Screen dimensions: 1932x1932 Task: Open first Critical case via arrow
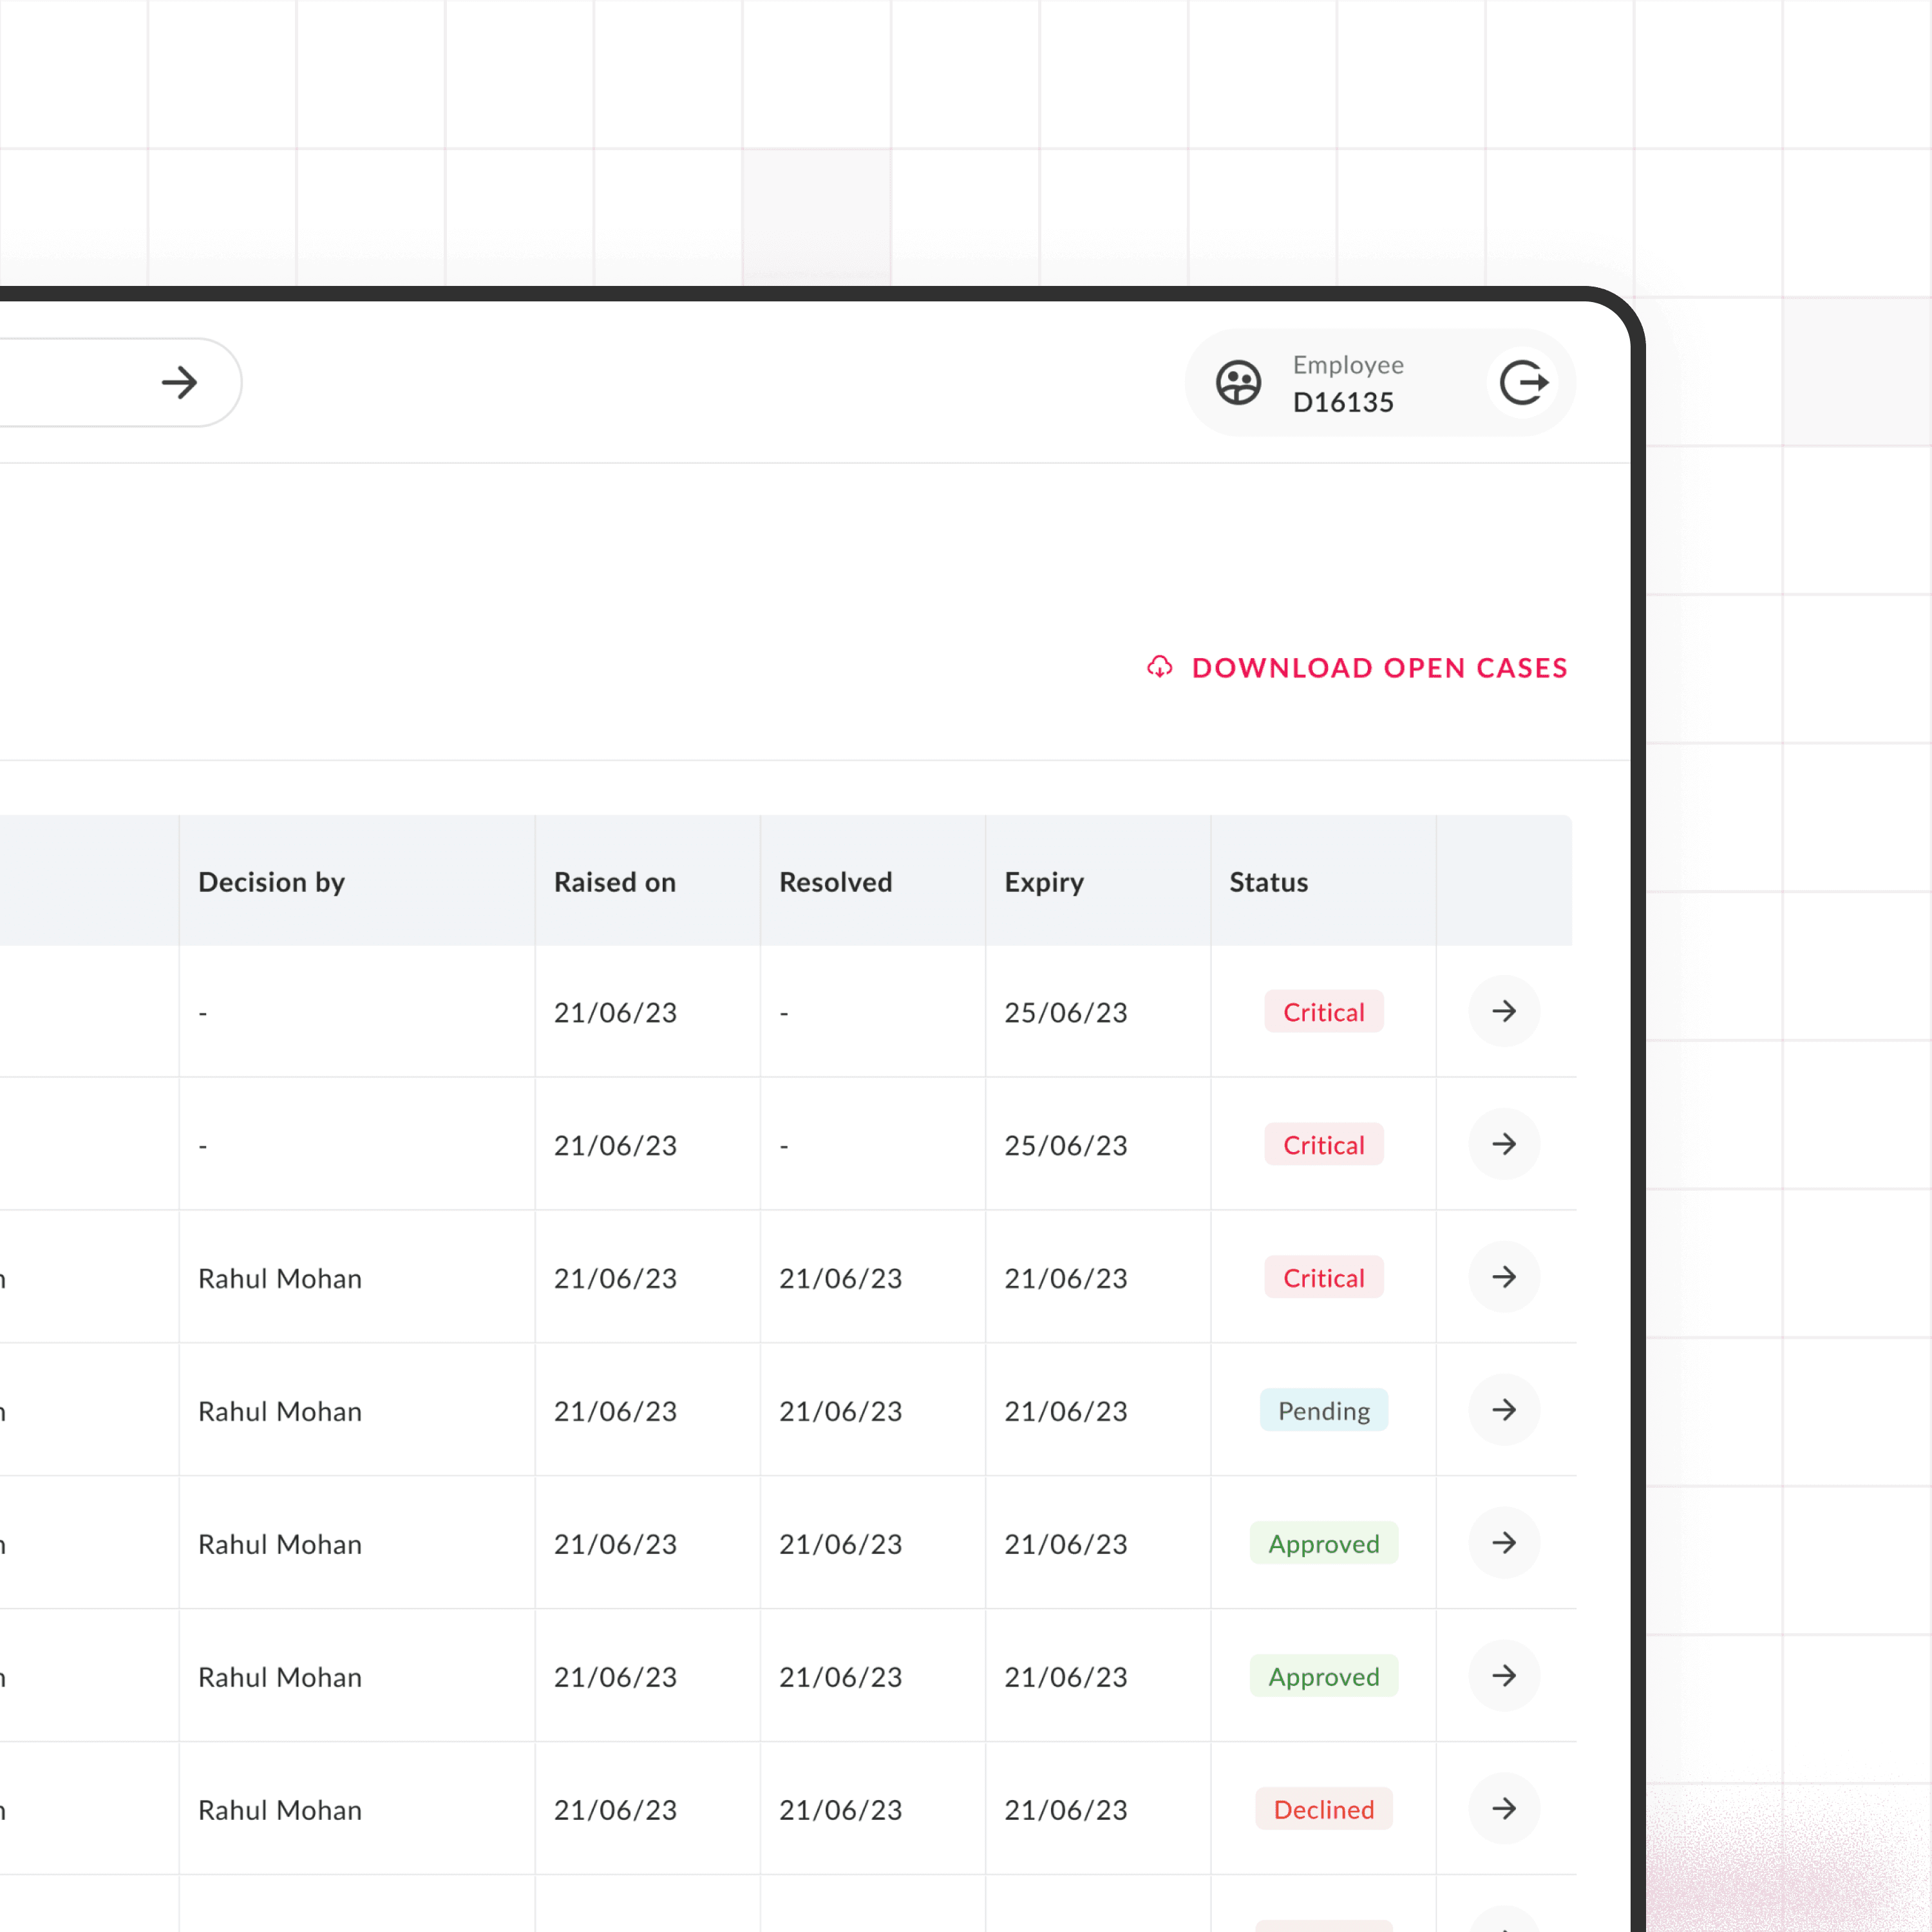pyautogui.click(x=1503, y=1011)
